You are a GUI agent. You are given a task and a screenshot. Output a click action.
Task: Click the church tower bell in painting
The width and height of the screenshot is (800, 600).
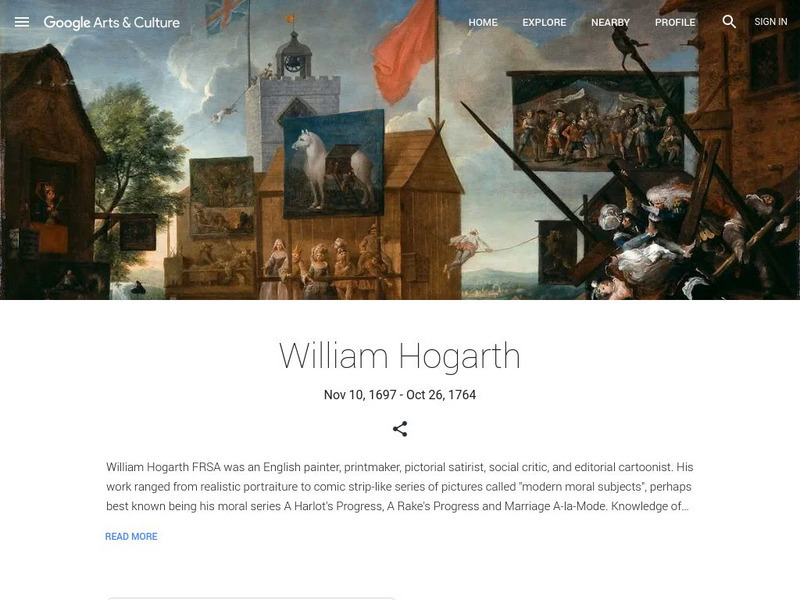[x=293, y=60]
